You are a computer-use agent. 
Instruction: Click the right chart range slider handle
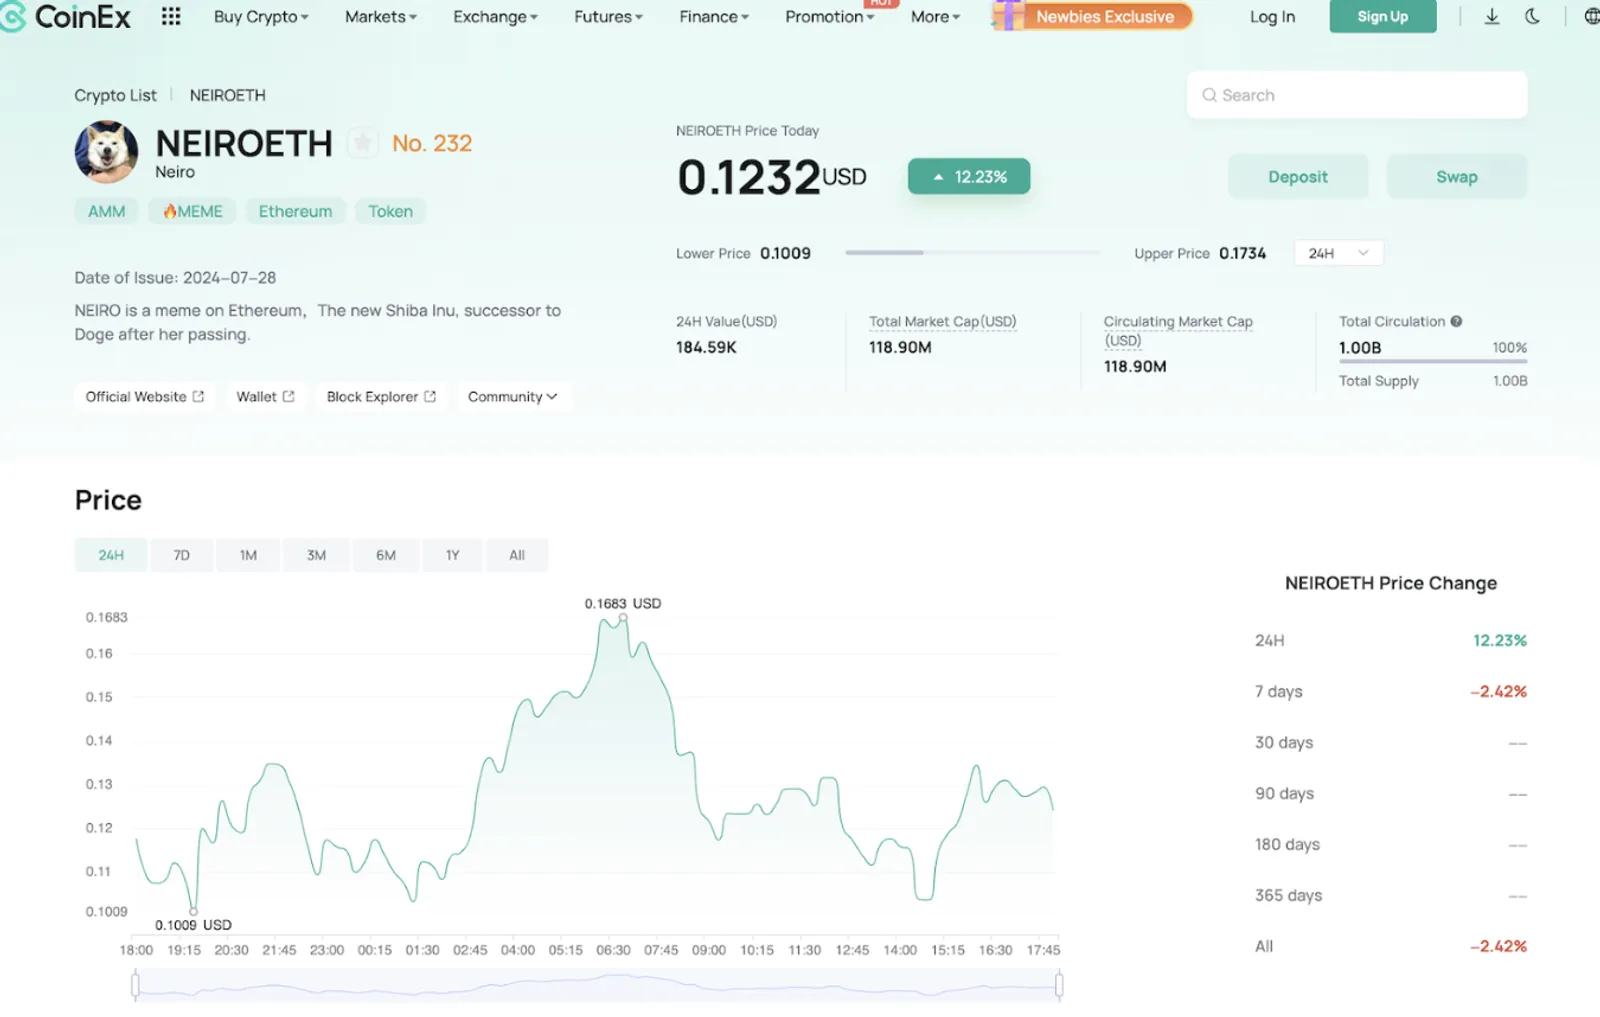(1059, 986)
